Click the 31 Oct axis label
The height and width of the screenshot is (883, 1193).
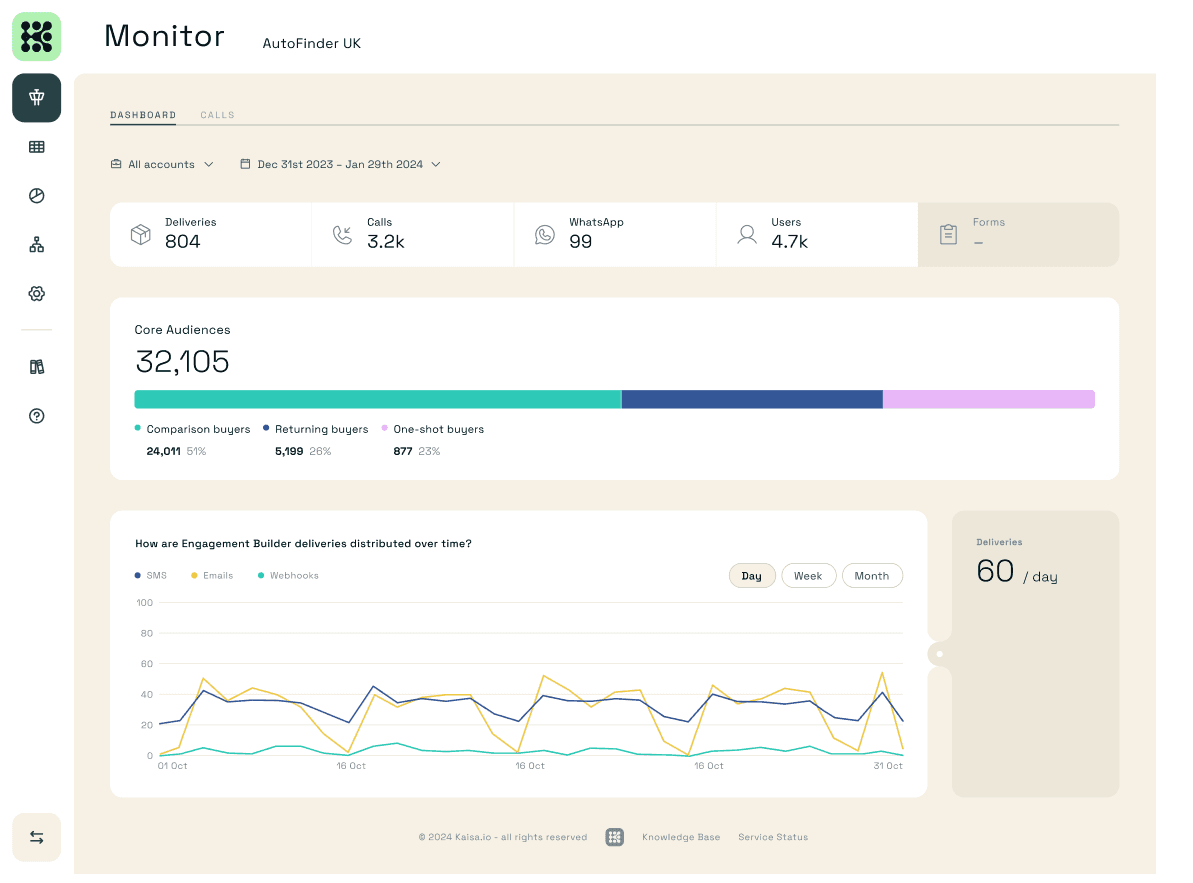coord(888,766)
